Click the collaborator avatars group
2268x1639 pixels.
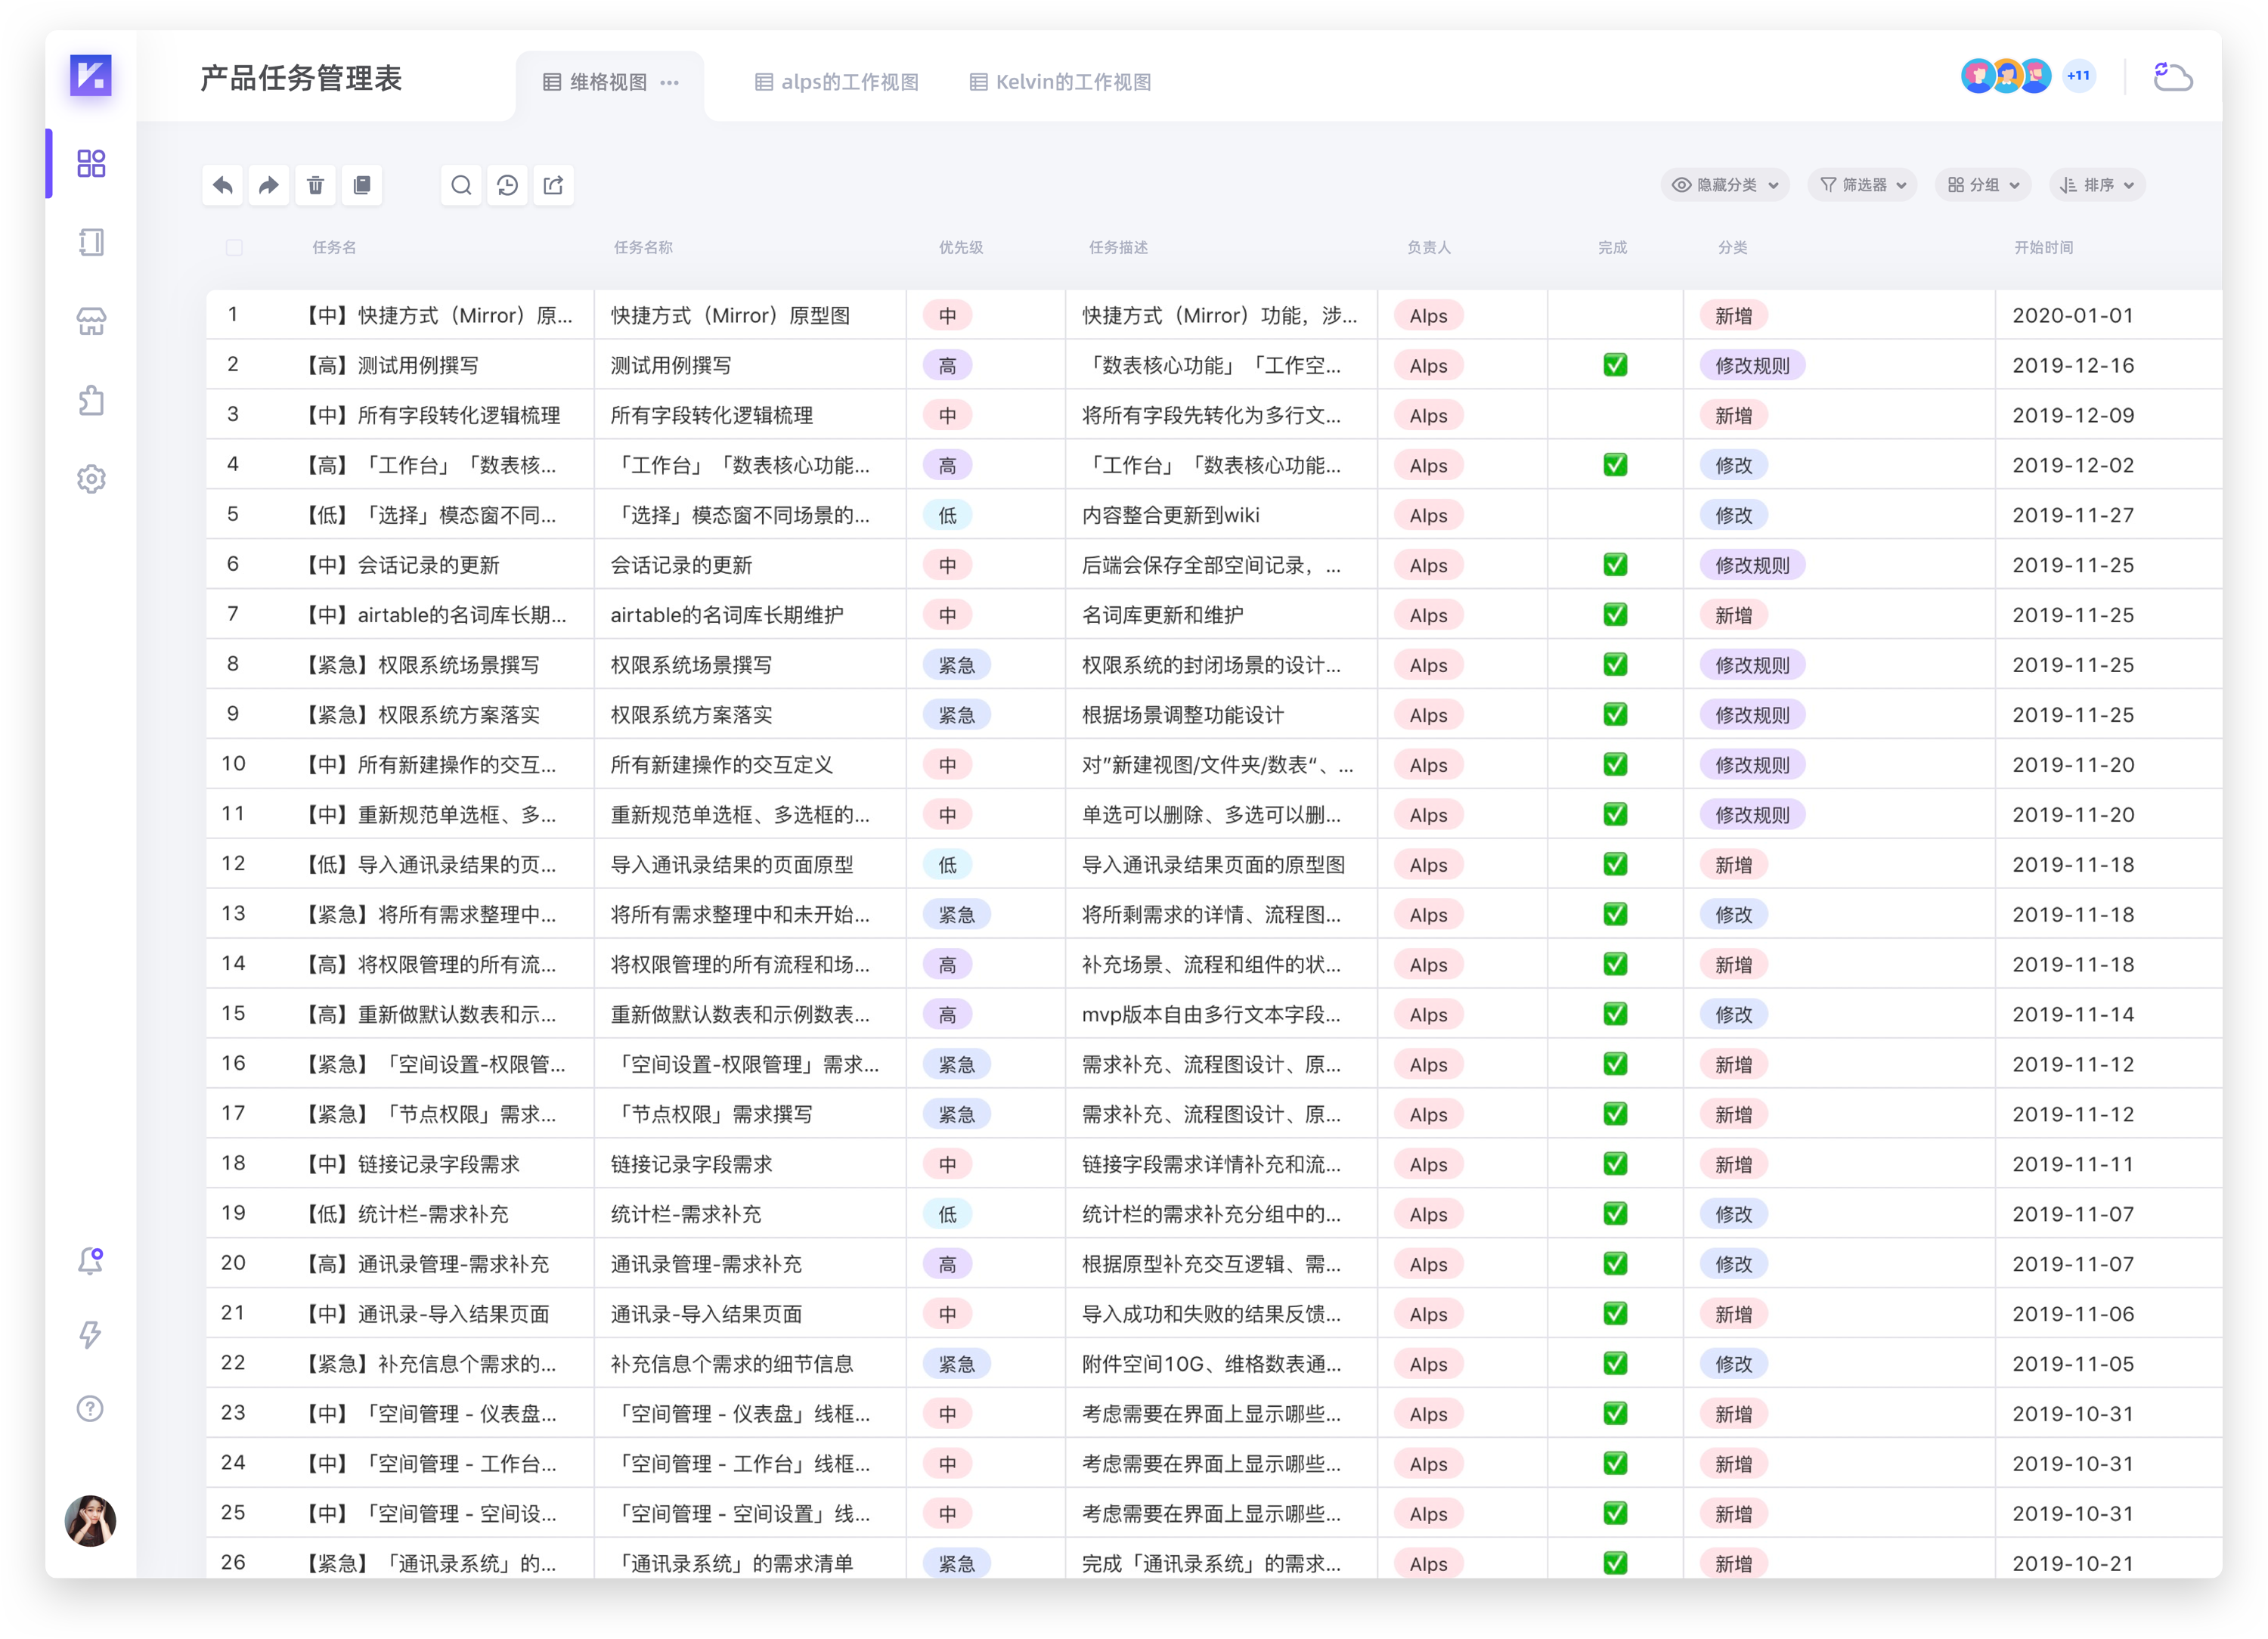(2006, 76)
